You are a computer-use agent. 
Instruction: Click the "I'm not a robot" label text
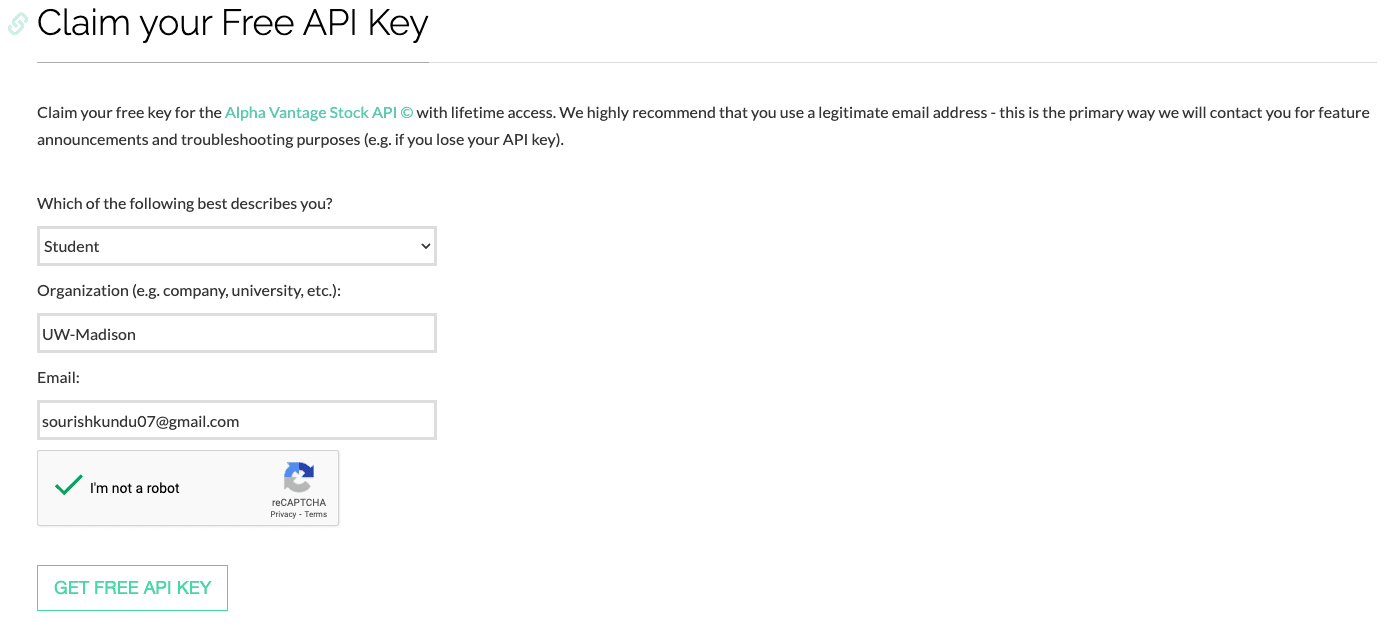pyautogui.click(x=135, y=488)
